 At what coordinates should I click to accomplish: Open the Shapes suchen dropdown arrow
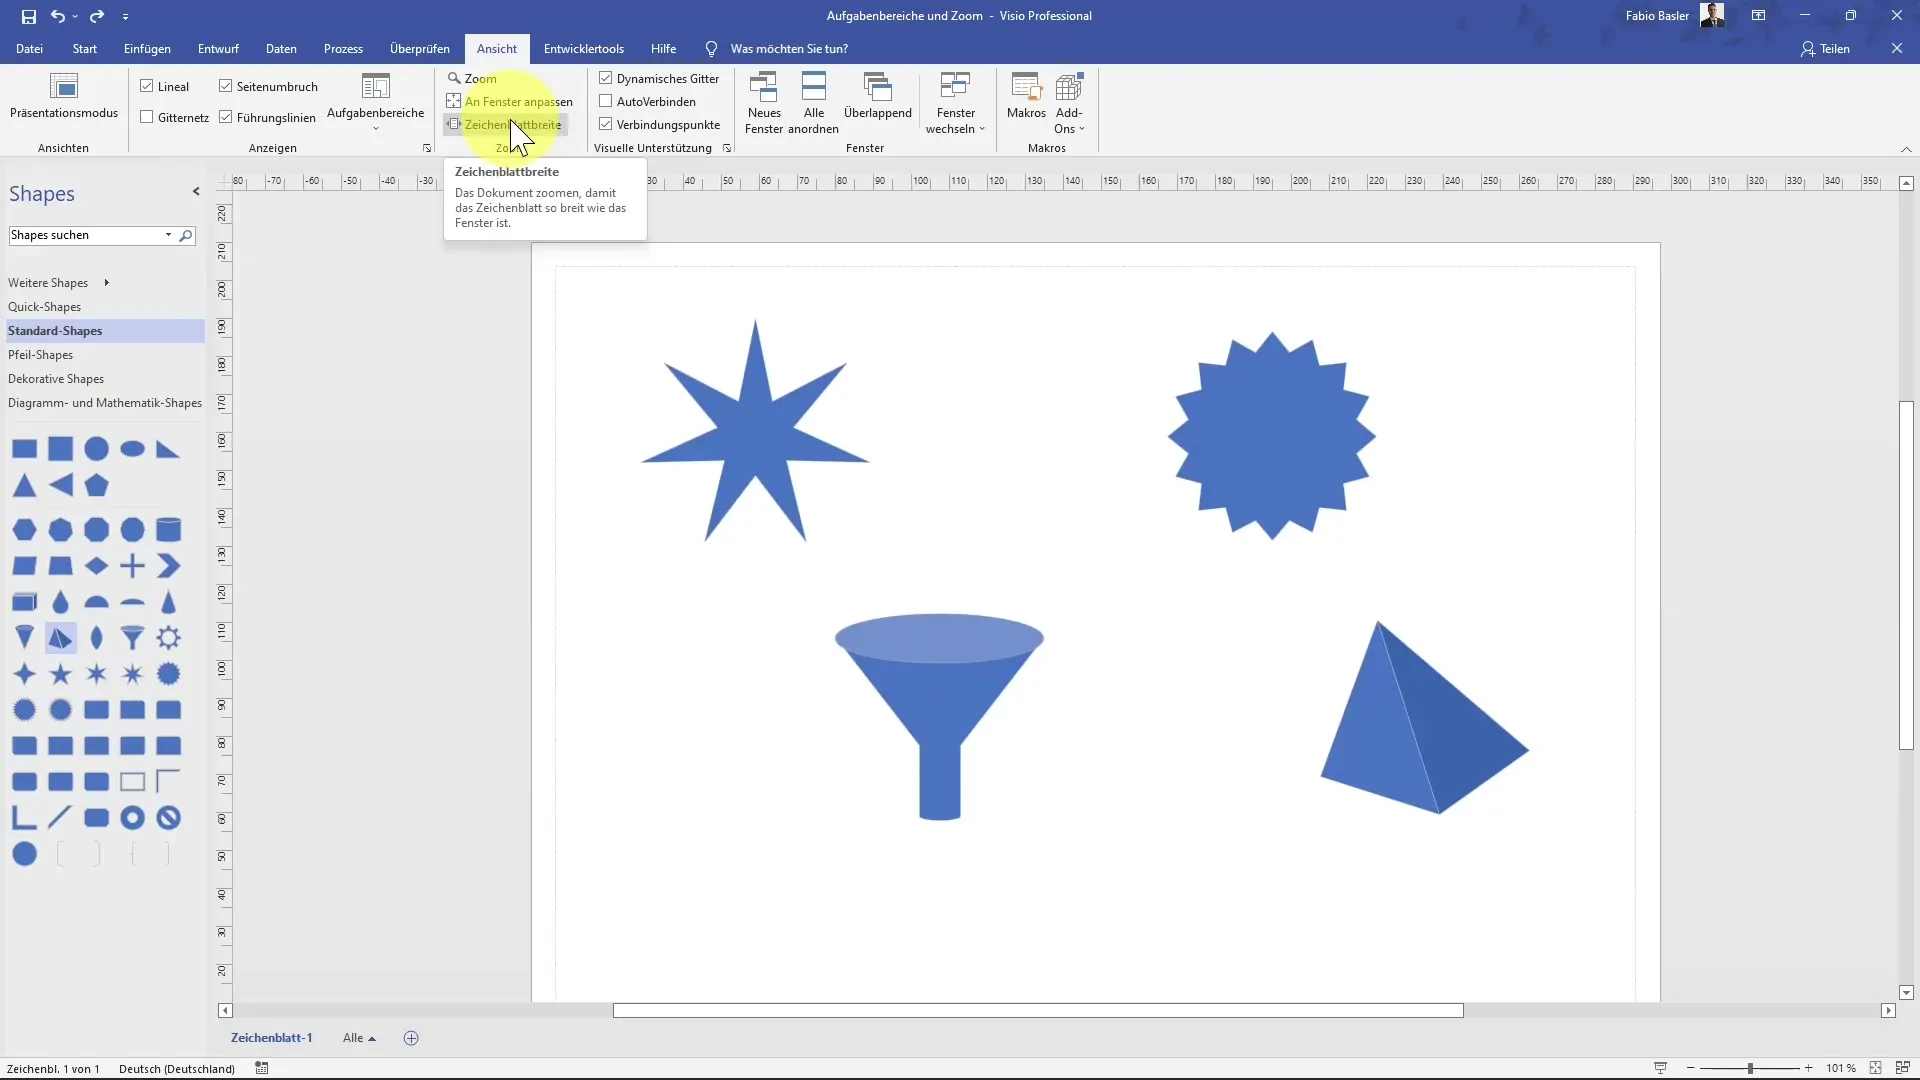[168, 235]
